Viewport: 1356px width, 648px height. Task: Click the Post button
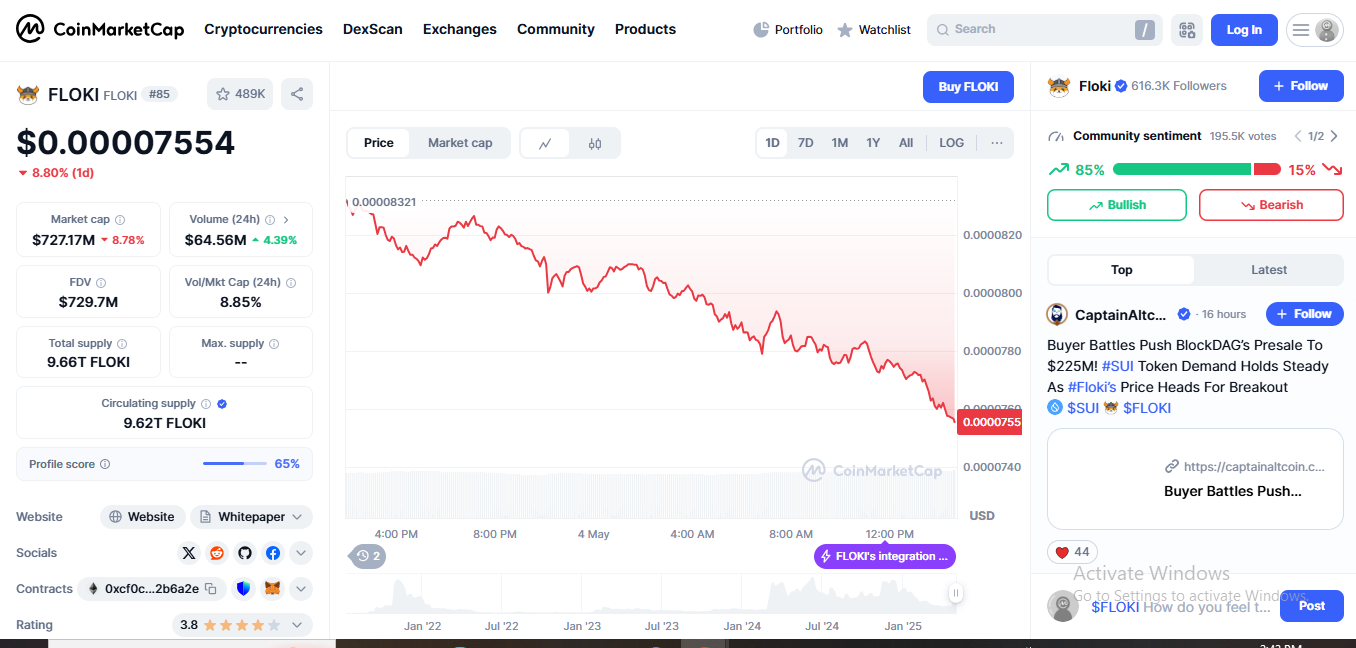coord(1312,606)
